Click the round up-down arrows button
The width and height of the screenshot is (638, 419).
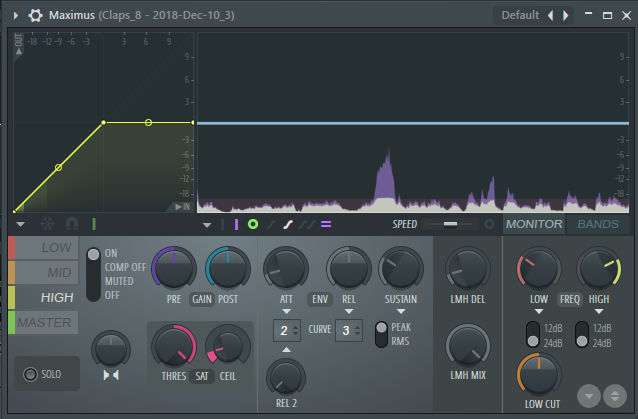coord(615,396)
